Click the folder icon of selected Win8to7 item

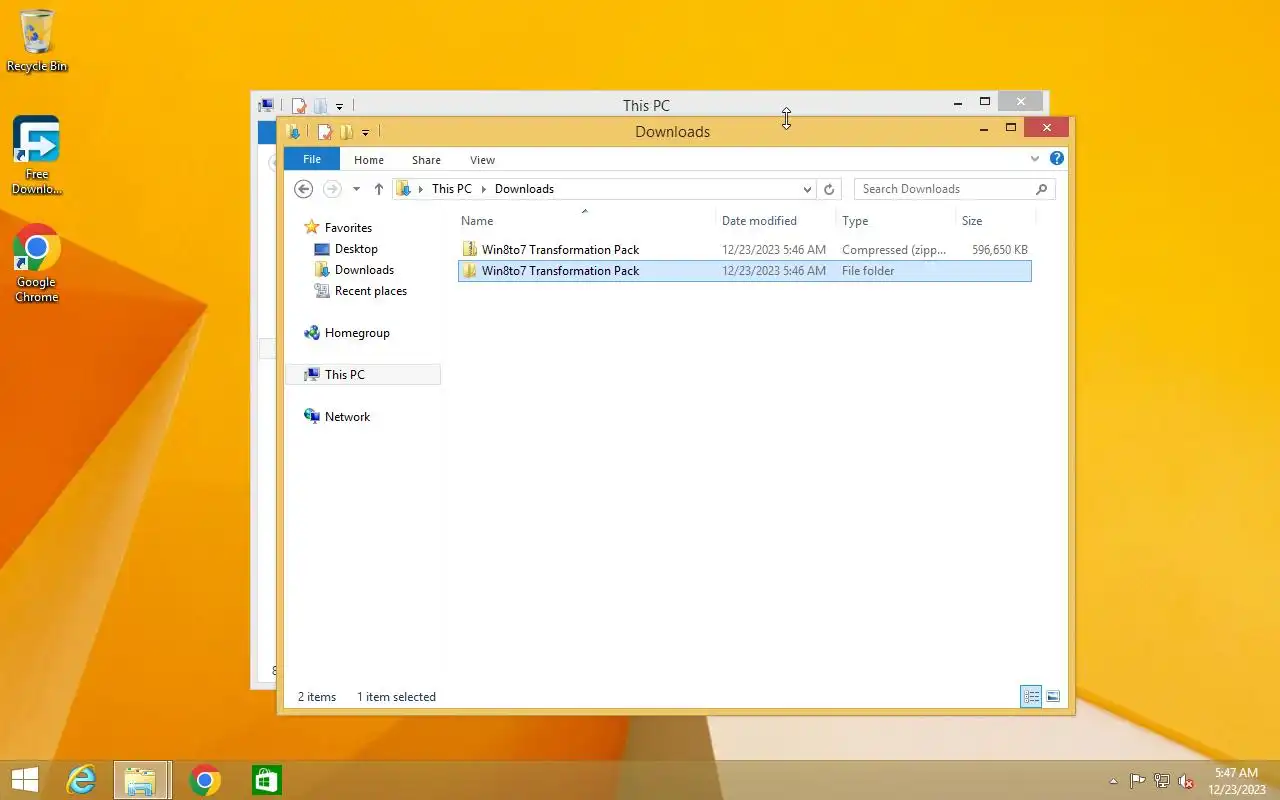point(470,271)
